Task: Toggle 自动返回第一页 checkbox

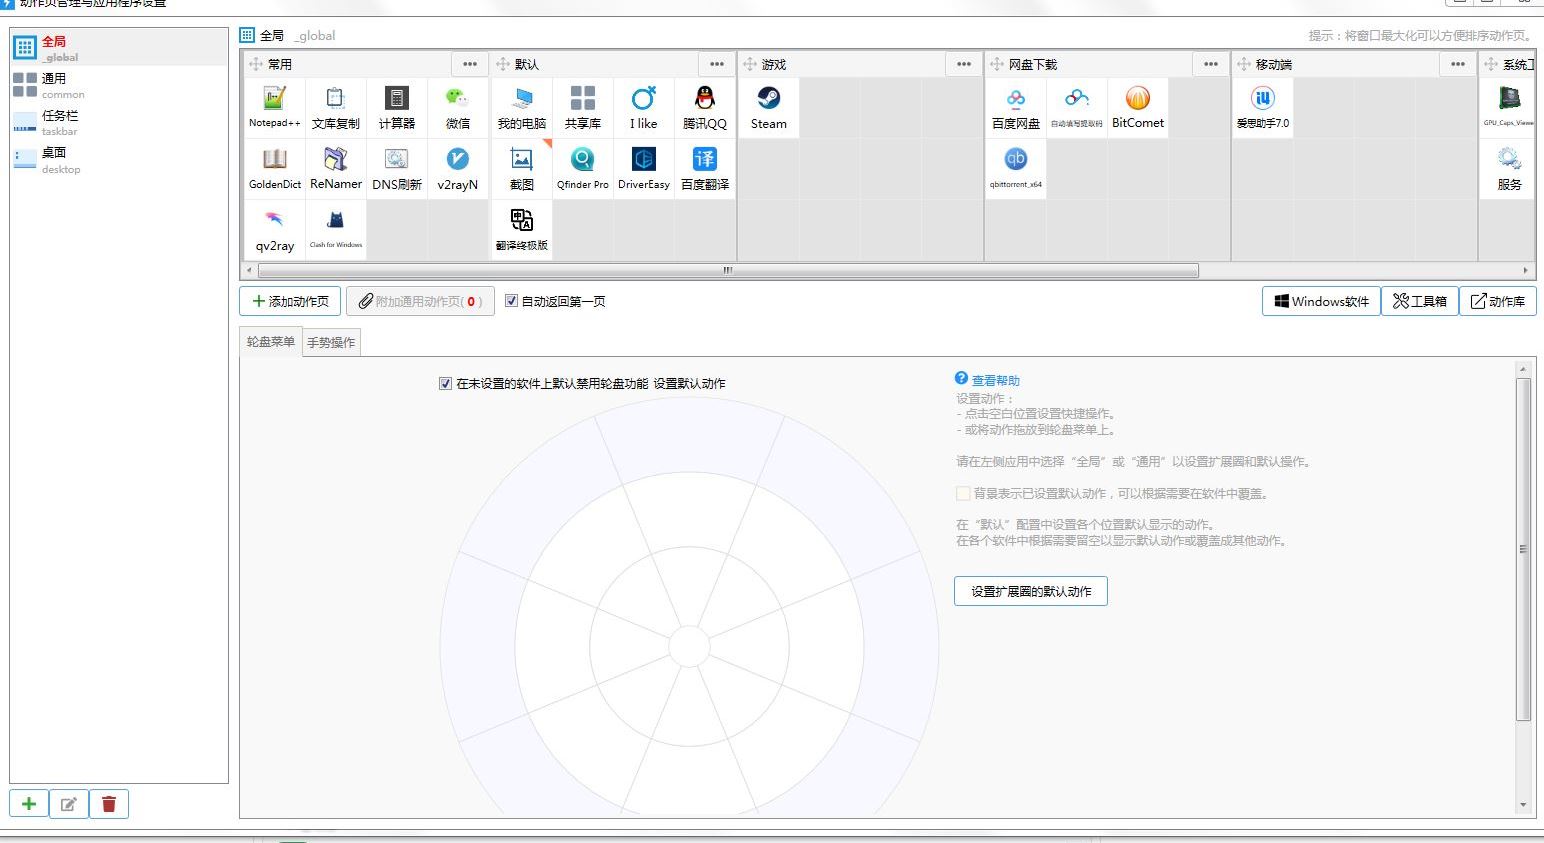Action: coord(511,301)
